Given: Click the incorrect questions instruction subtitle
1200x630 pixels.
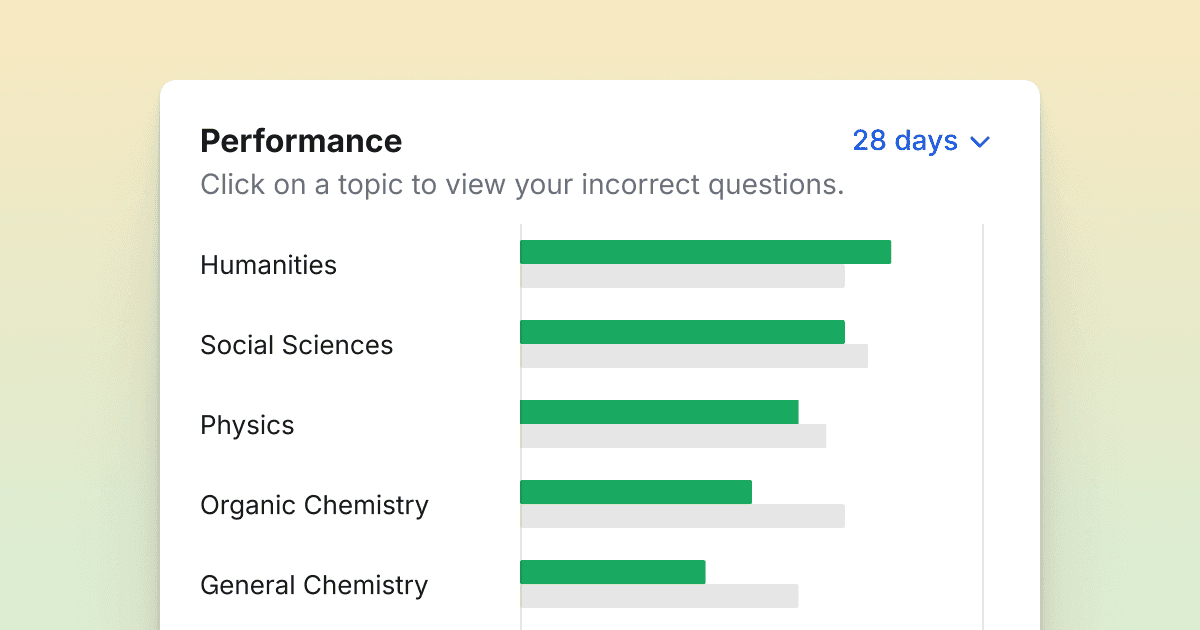Looking at the screenshot, I should tap(522, 185).
